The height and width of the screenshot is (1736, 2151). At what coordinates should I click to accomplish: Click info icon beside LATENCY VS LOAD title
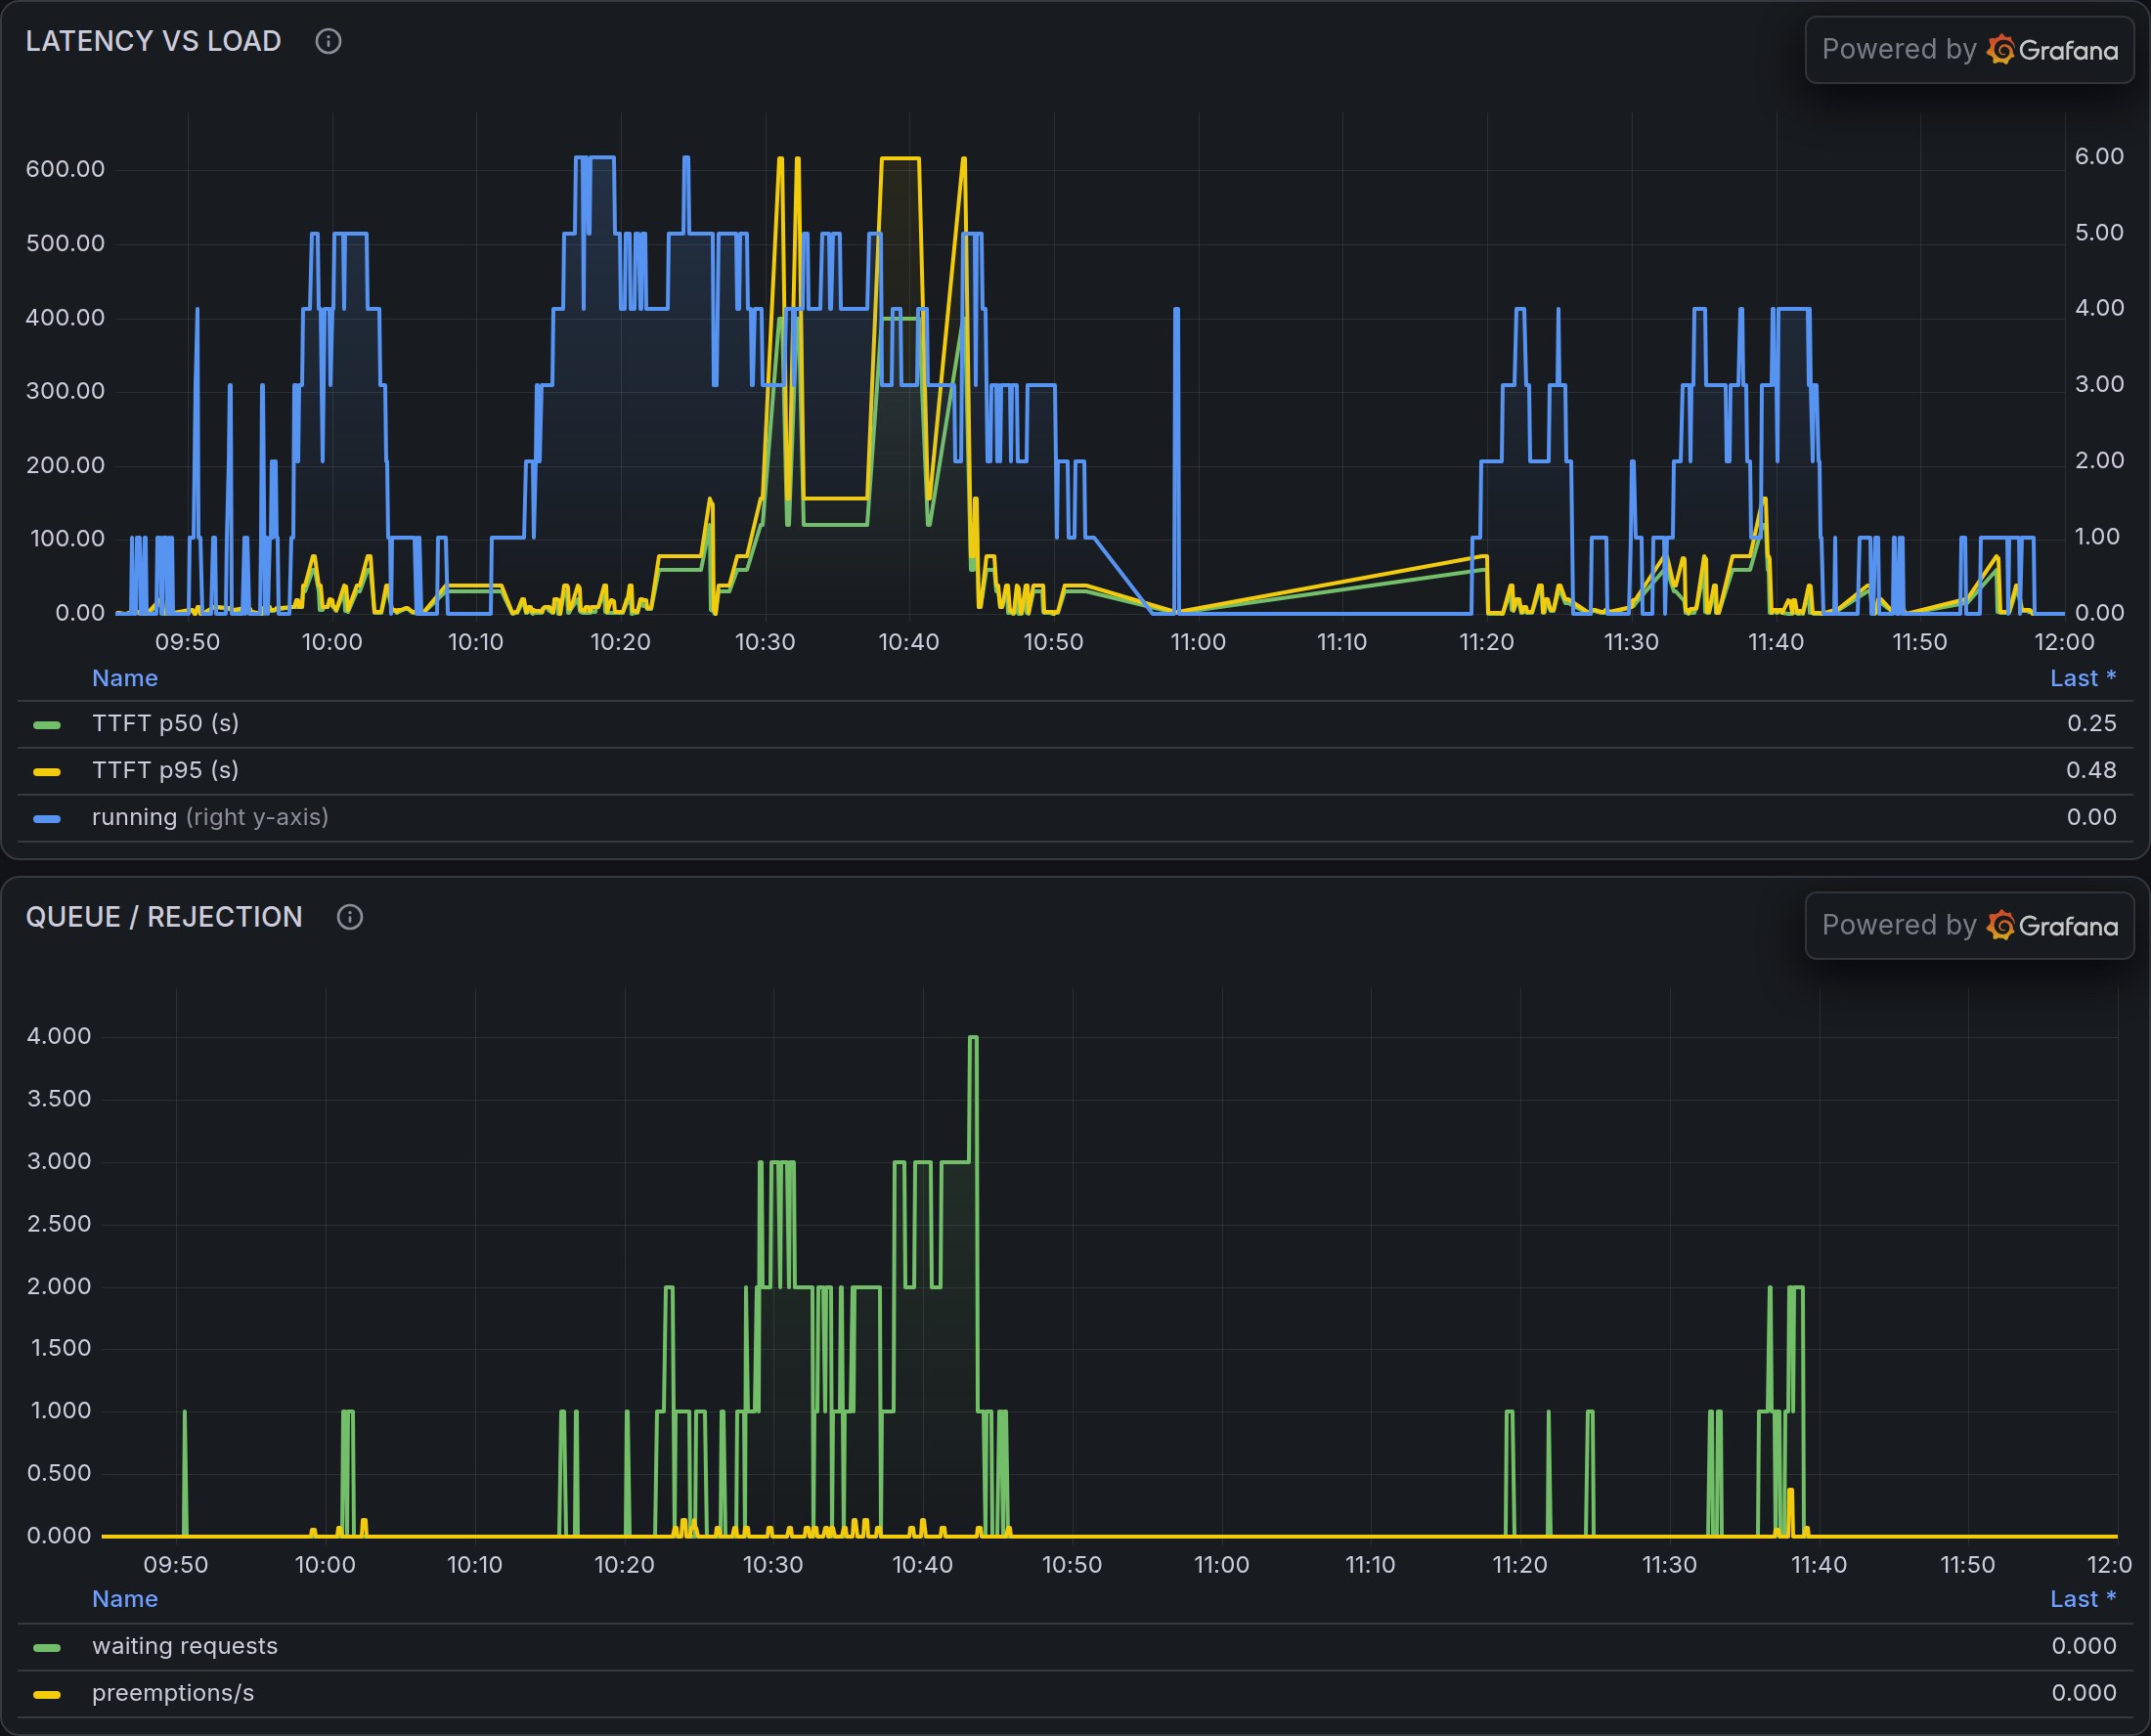point(328,41)
